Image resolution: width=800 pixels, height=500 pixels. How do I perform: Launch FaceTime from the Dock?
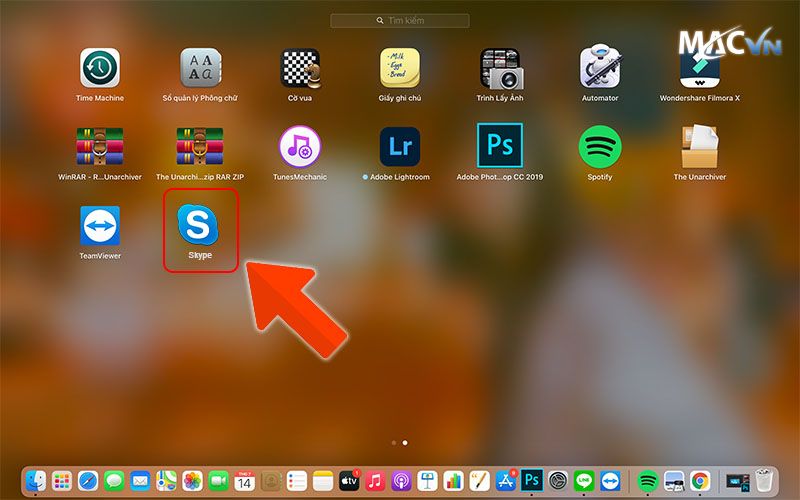coord(218,481)
